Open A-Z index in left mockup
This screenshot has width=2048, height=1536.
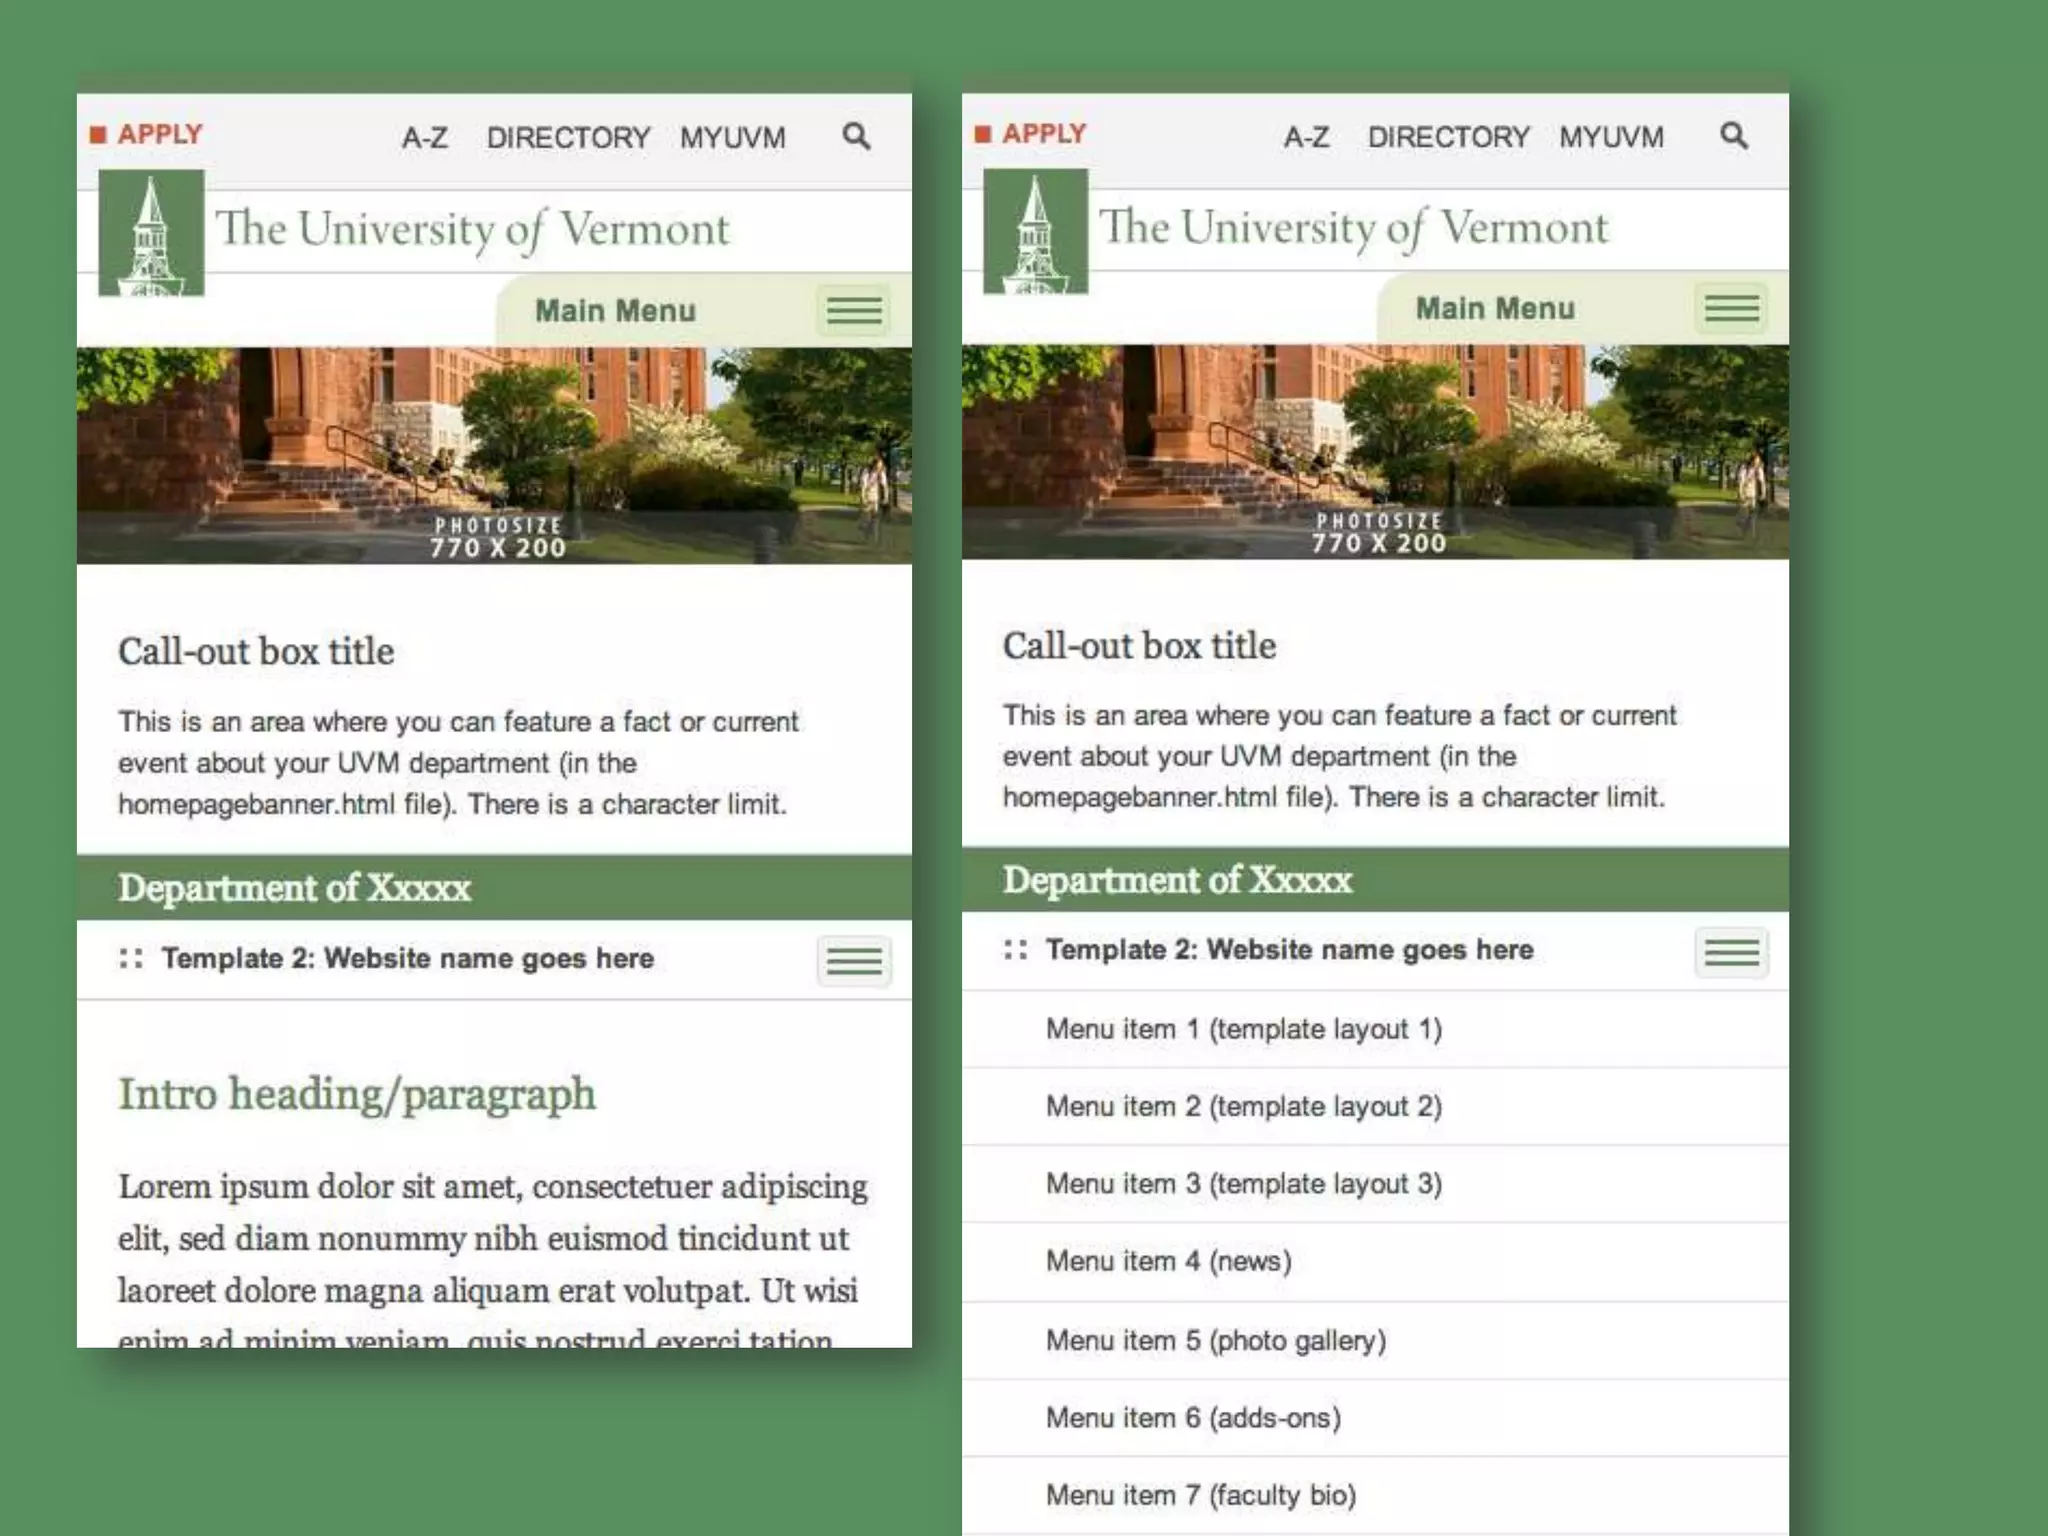[424, 138]
